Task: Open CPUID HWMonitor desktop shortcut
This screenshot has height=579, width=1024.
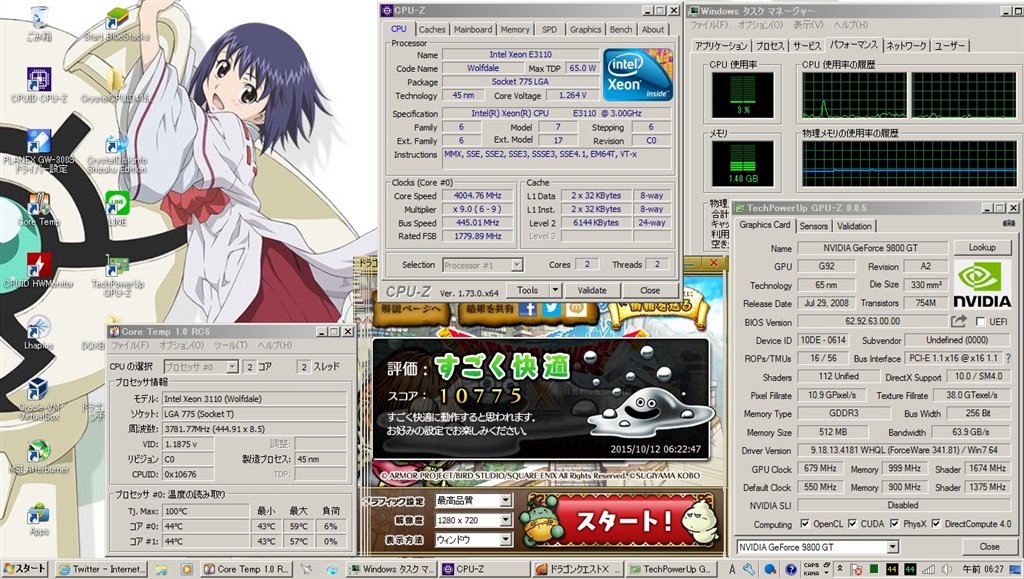Action: 39,270
